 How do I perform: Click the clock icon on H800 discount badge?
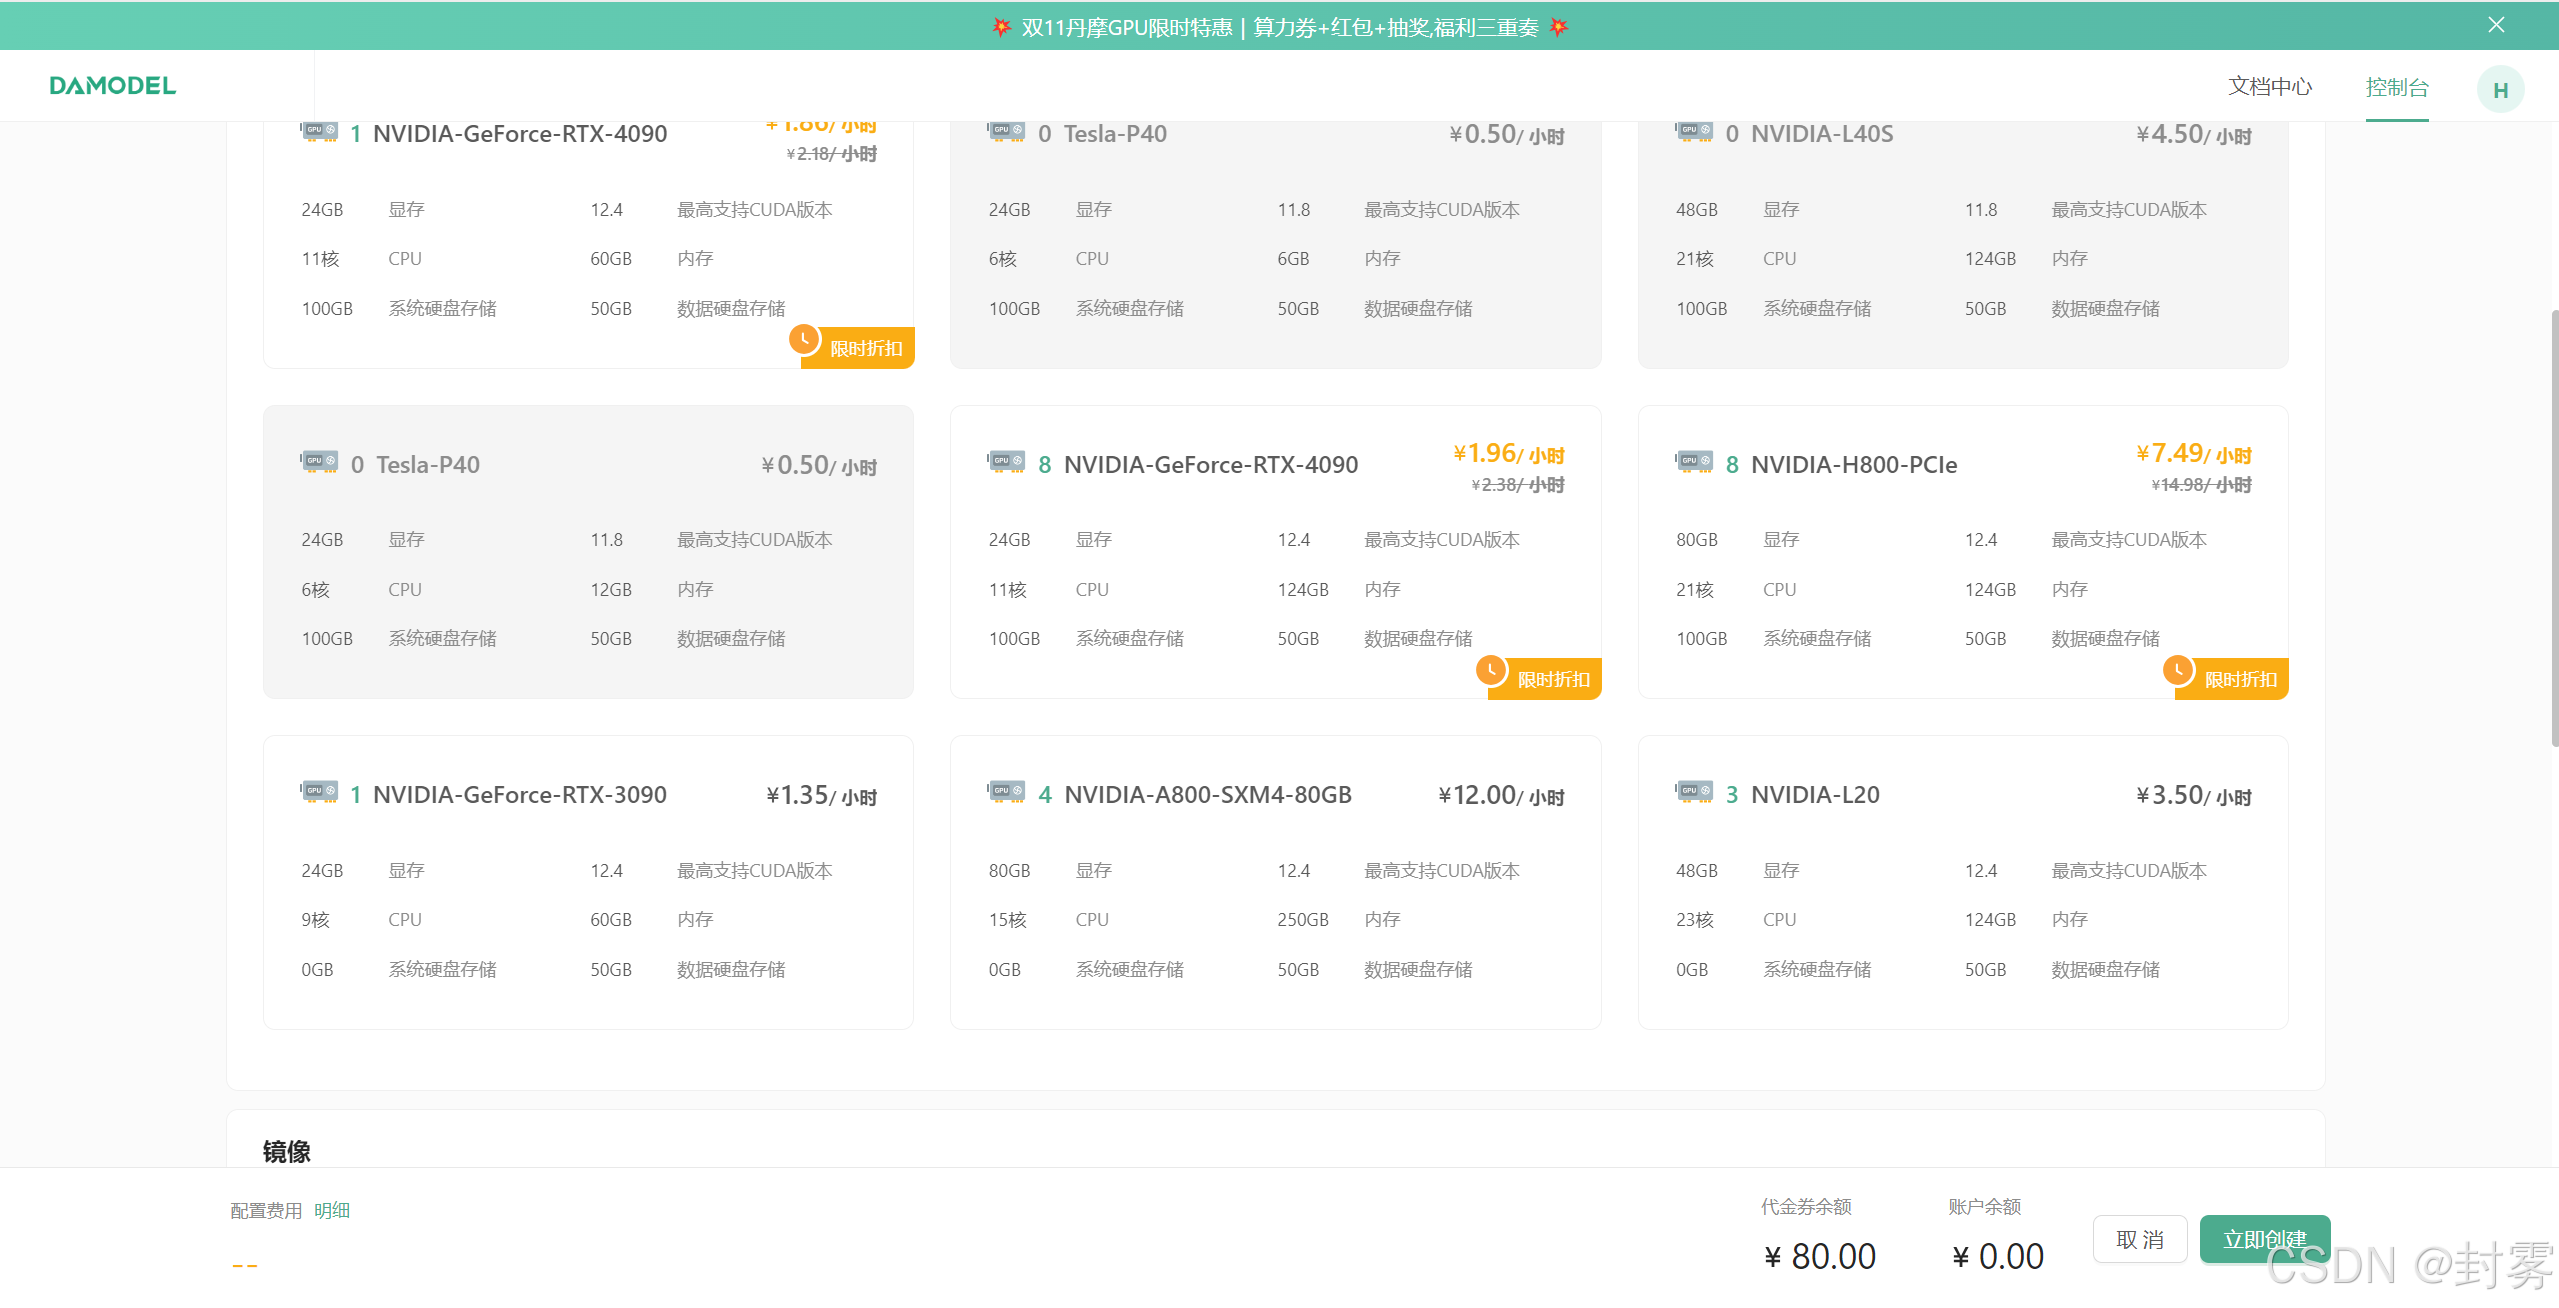click(2177, 669)
